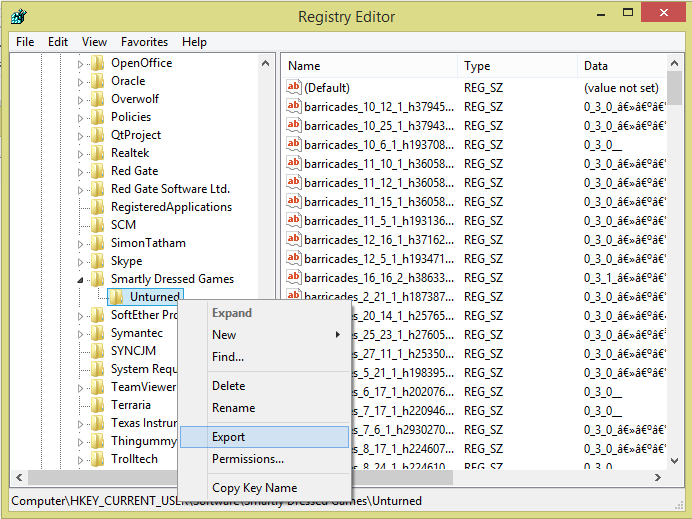This screenshot has width=692, height=519.
Task: Expand the OpenOffice key
Action: pyautogui.click(x=80, y=64)
